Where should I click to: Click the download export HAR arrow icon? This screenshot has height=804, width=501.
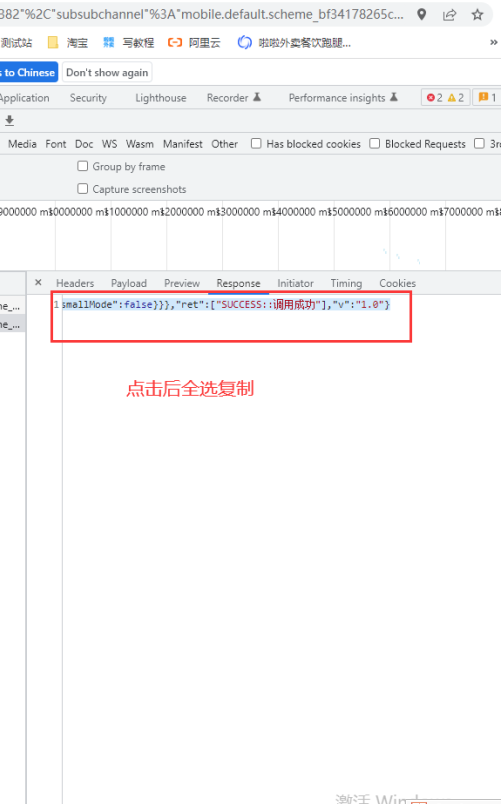(x=9, y=120)
